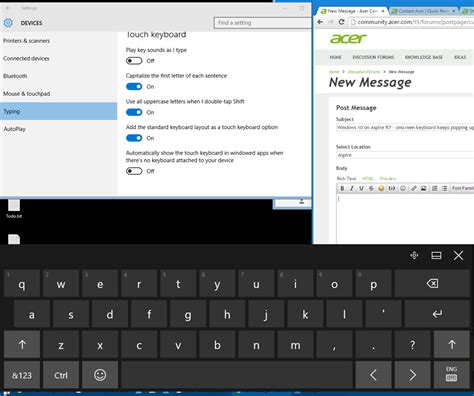The height and width of the screenshot is (396, 474).
Task: Tap the ENG keyboard language key
Action: point(452,375)
